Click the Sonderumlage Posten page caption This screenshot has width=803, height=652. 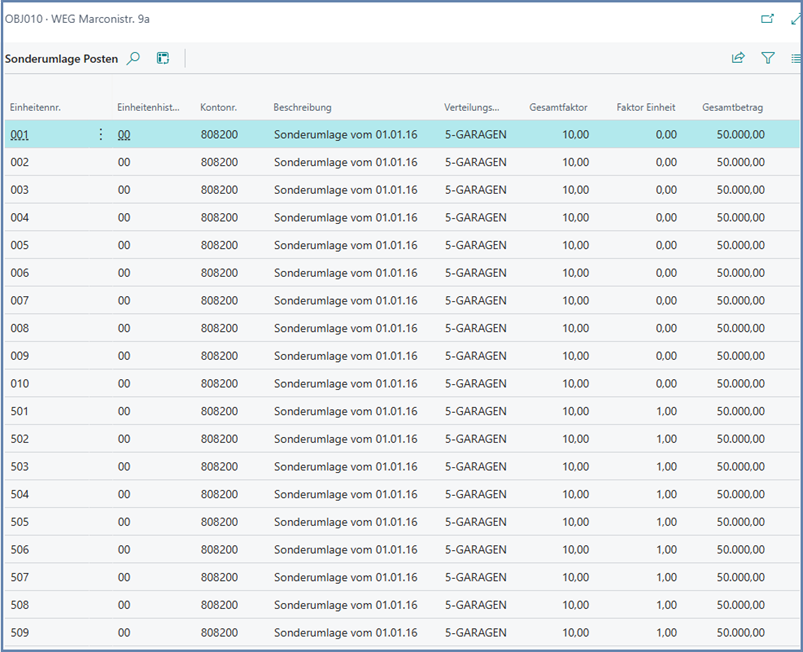tap(61, 59)
